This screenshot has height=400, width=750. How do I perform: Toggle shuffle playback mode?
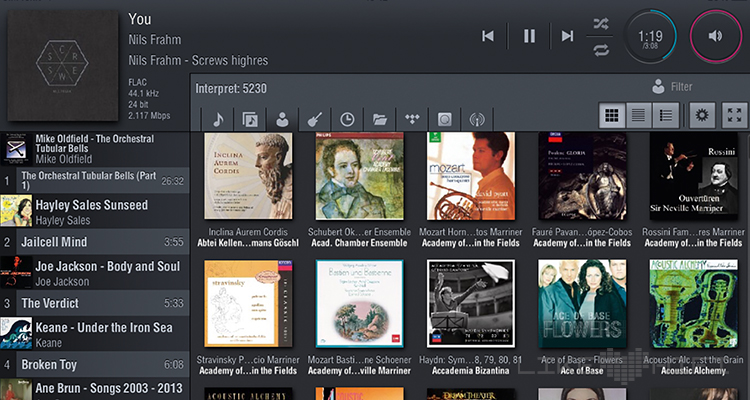[601, 23]
